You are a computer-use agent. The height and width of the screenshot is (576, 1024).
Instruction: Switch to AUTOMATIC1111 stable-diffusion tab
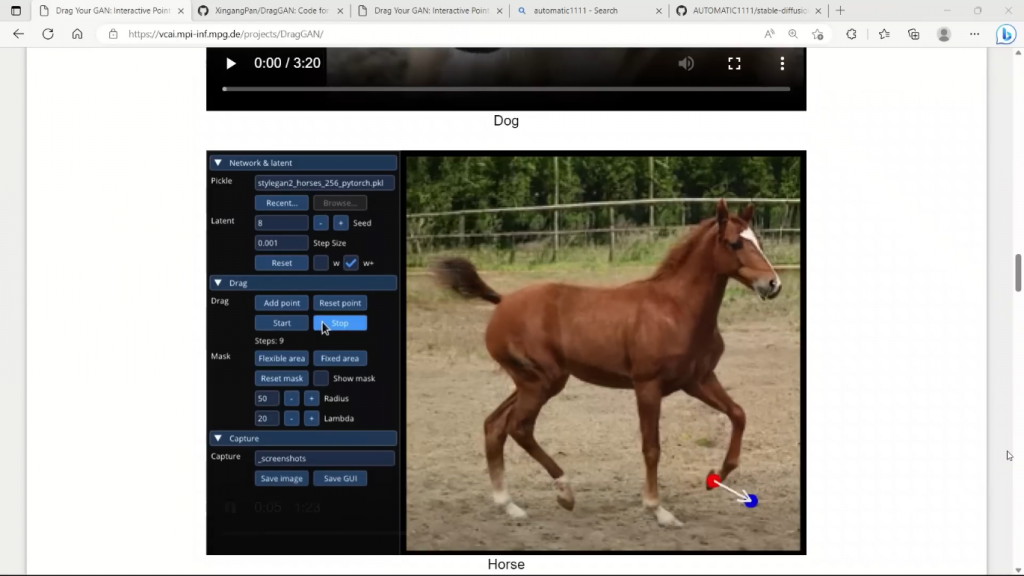(749, 10)
